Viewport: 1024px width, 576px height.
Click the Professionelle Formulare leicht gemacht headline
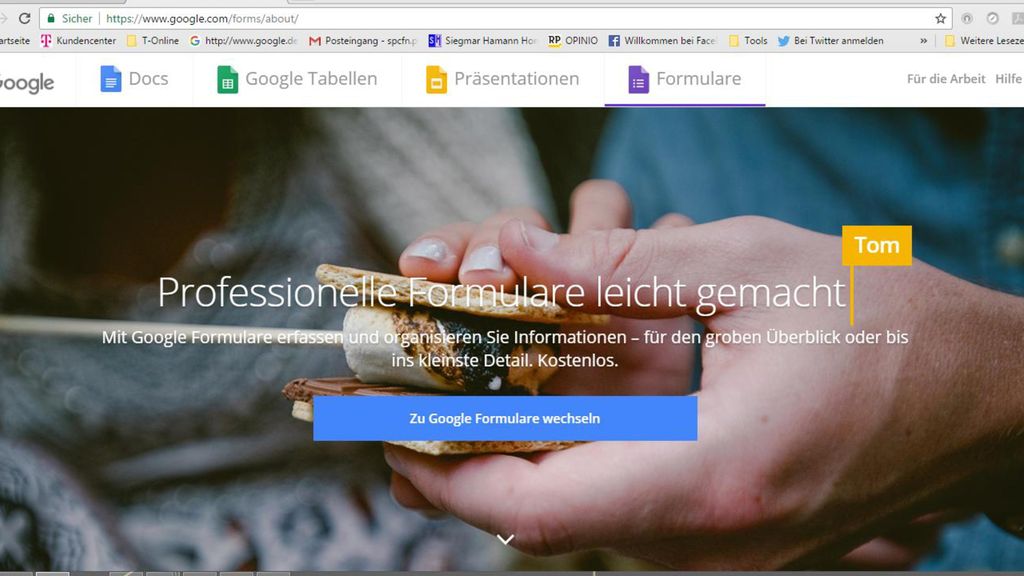(x=502, y=292)
